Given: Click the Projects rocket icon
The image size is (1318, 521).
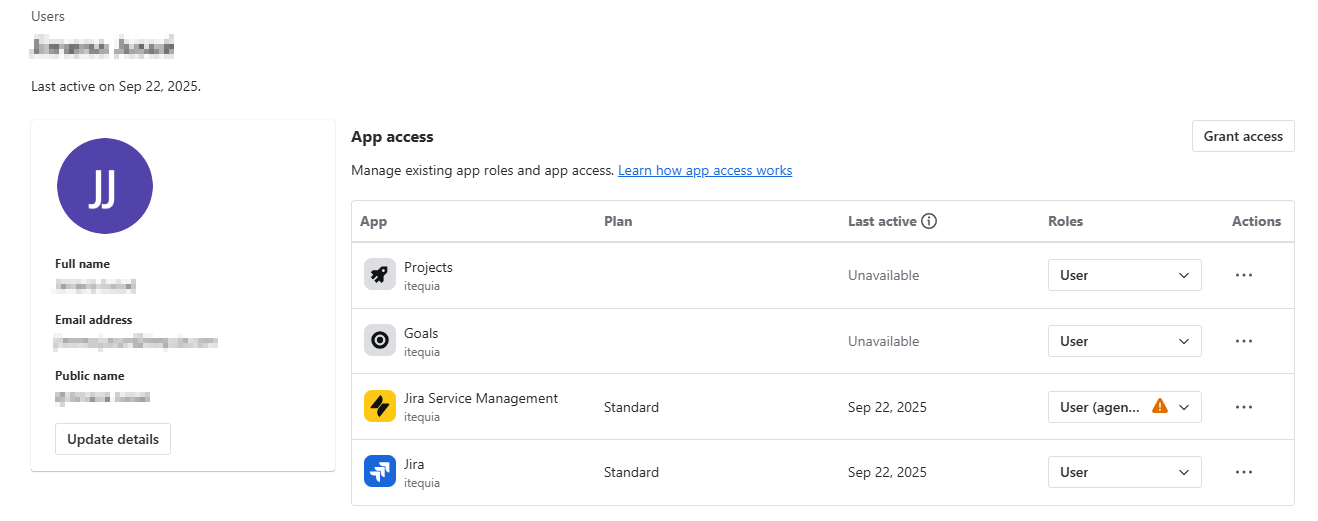Looking at the screenshot, I should [380, 275].
